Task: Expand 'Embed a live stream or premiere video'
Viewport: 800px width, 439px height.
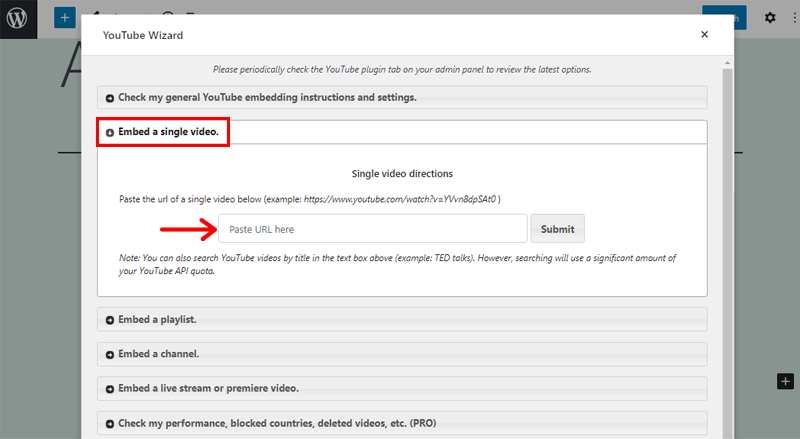Action: [402, 388]
